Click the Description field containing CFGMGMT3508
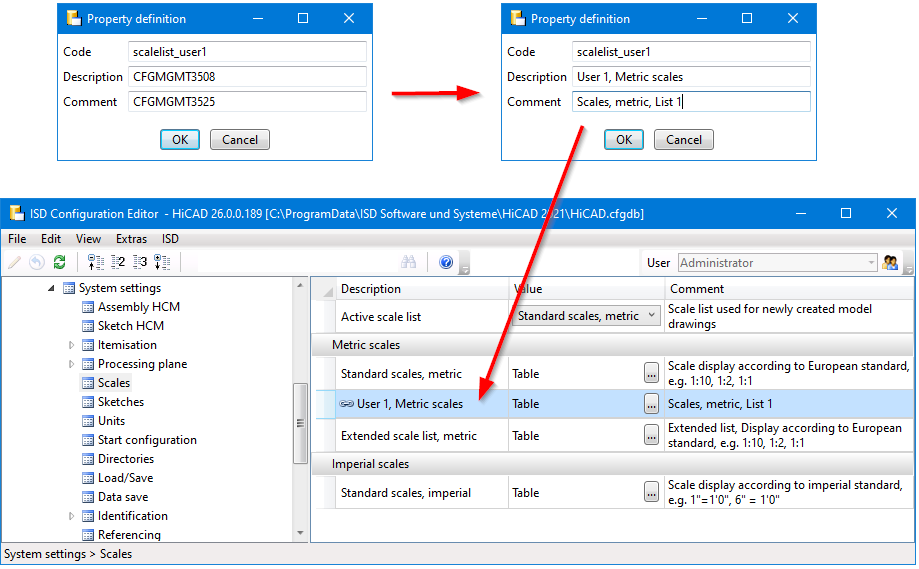 coord(247,77)
